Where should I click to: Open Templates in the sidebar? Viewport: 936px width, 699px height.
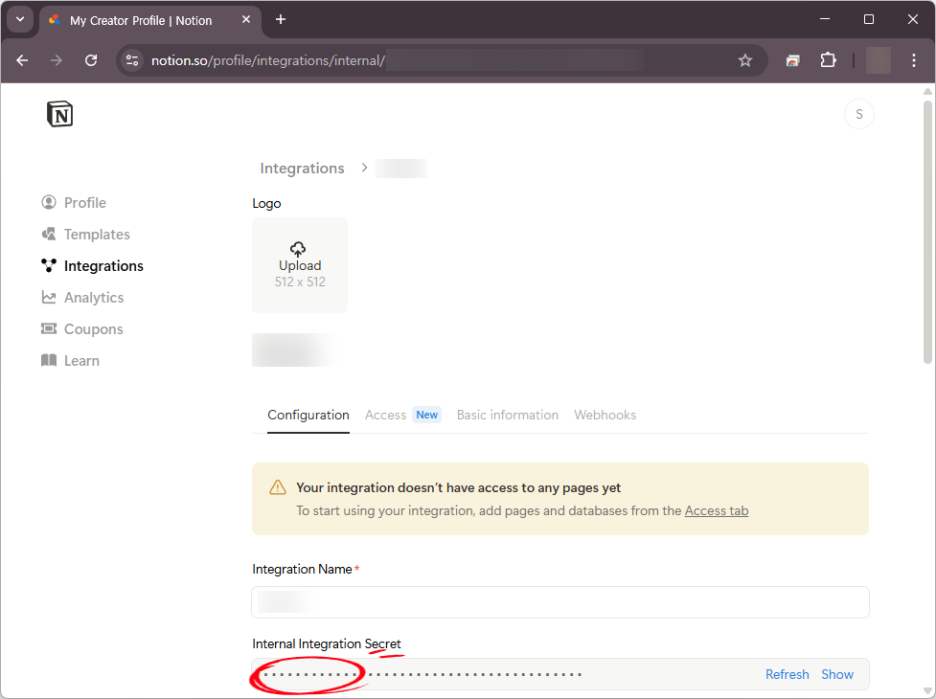[86, 235]
